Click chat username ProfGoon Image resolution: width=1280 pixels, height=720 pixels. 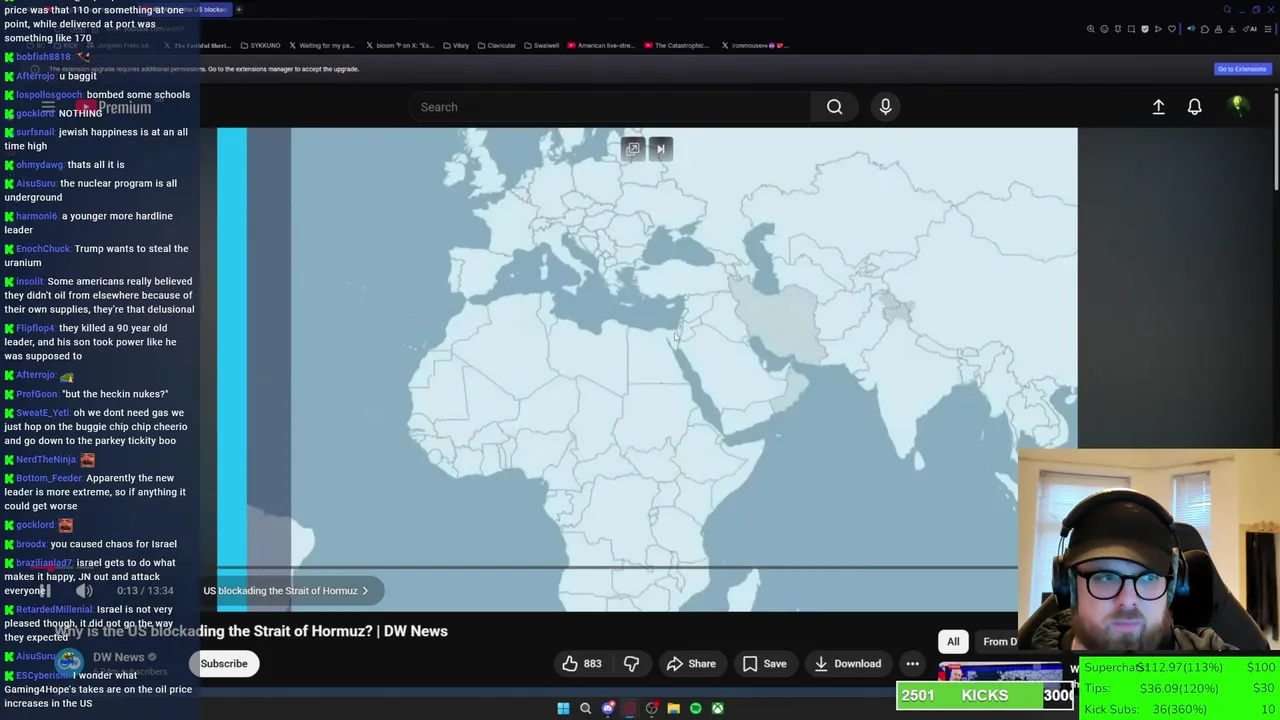[x=37, y=394]
